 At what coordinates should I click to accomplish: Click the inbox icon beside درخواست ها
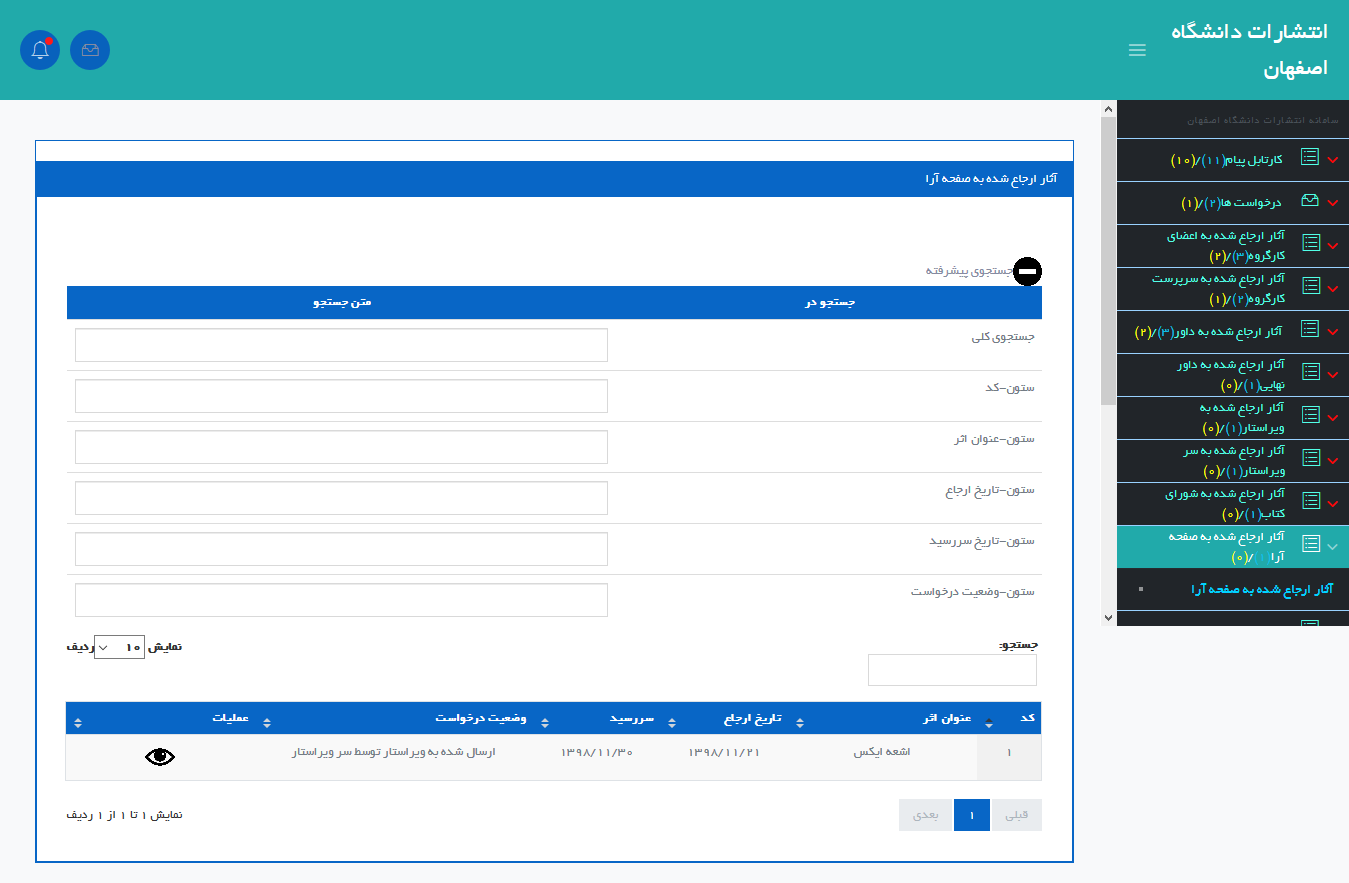1309,201
